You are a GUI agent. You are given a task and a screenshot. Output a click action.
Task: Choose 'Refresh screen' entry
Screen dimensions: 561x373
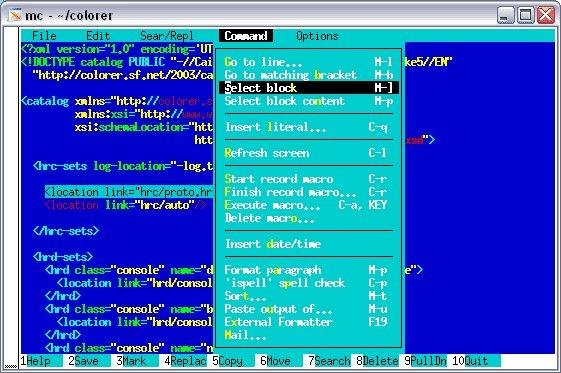(308, 153)
